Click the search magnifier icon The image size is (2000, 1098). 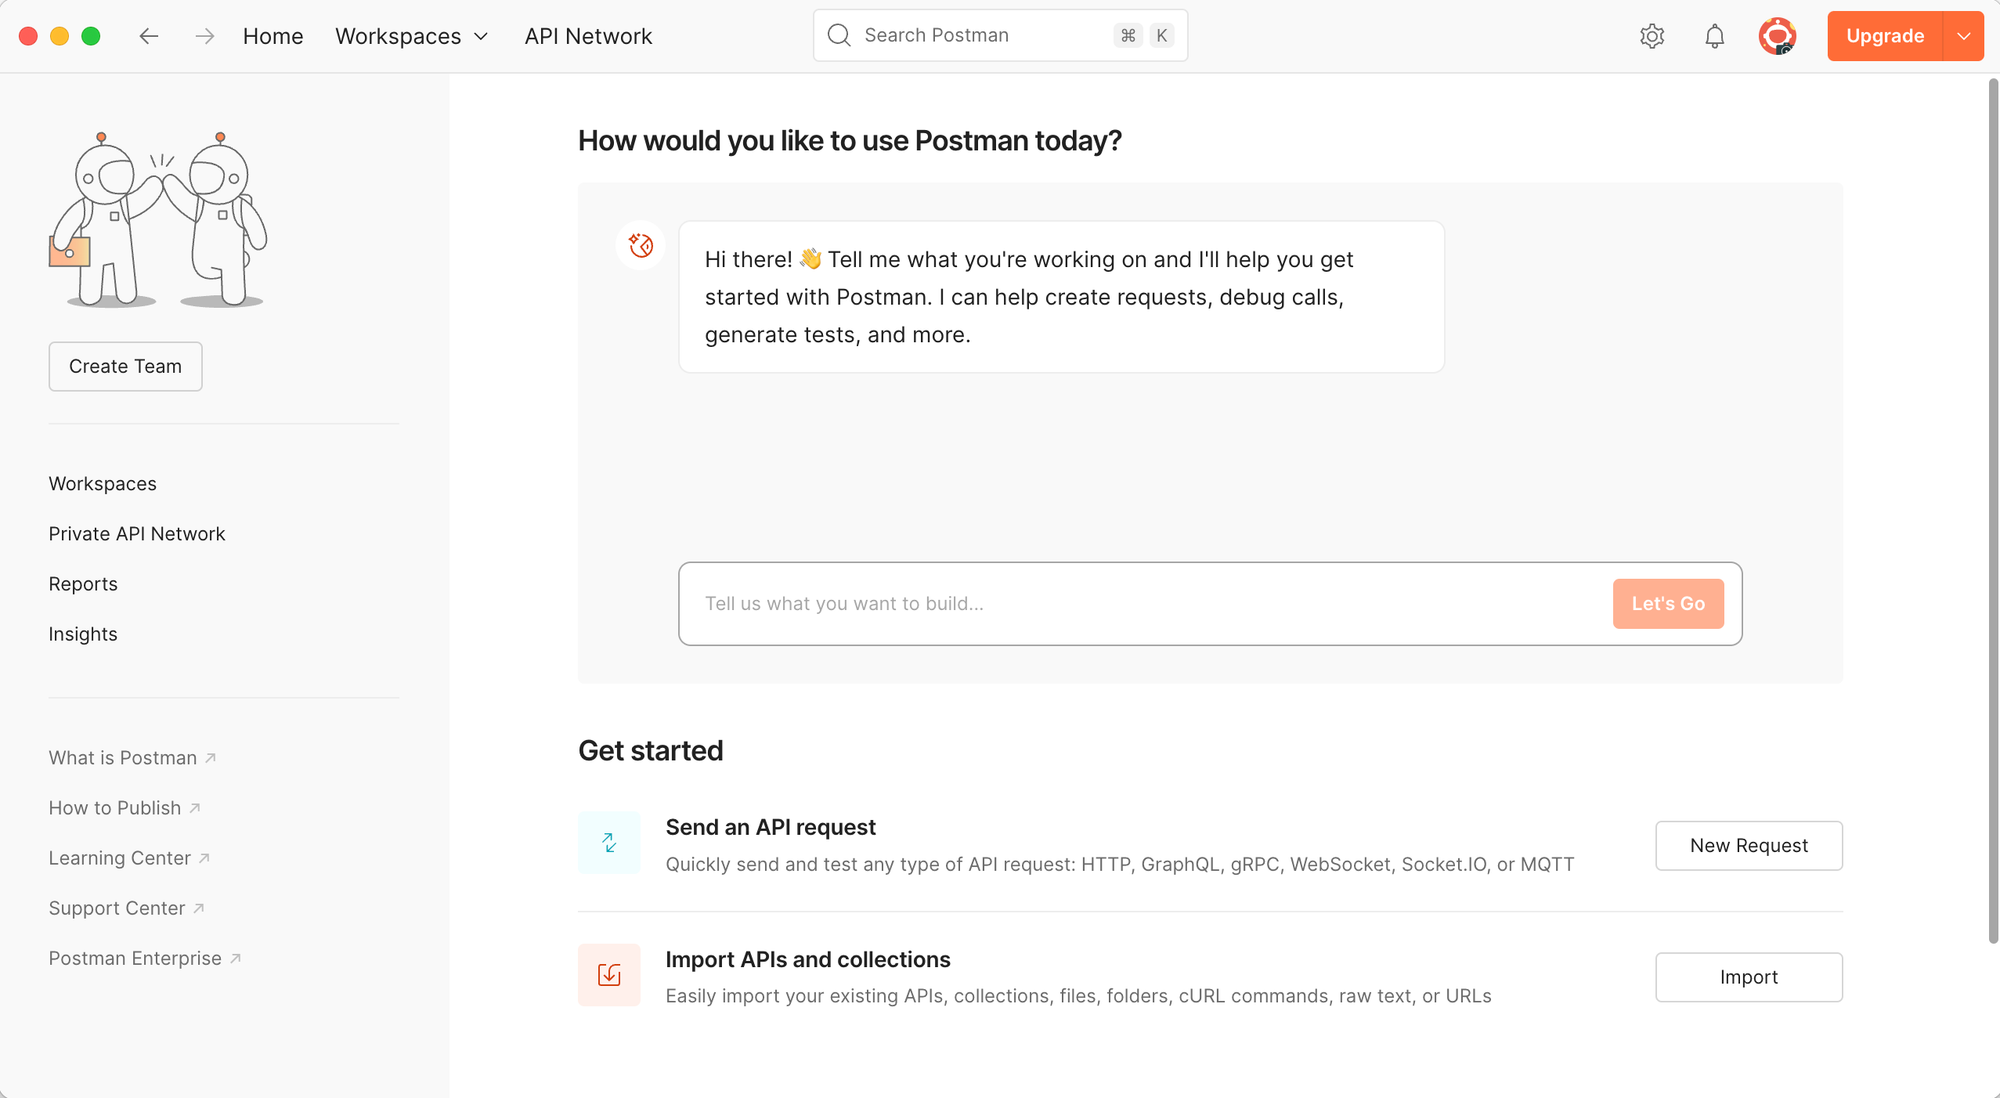tap(839, 36)
